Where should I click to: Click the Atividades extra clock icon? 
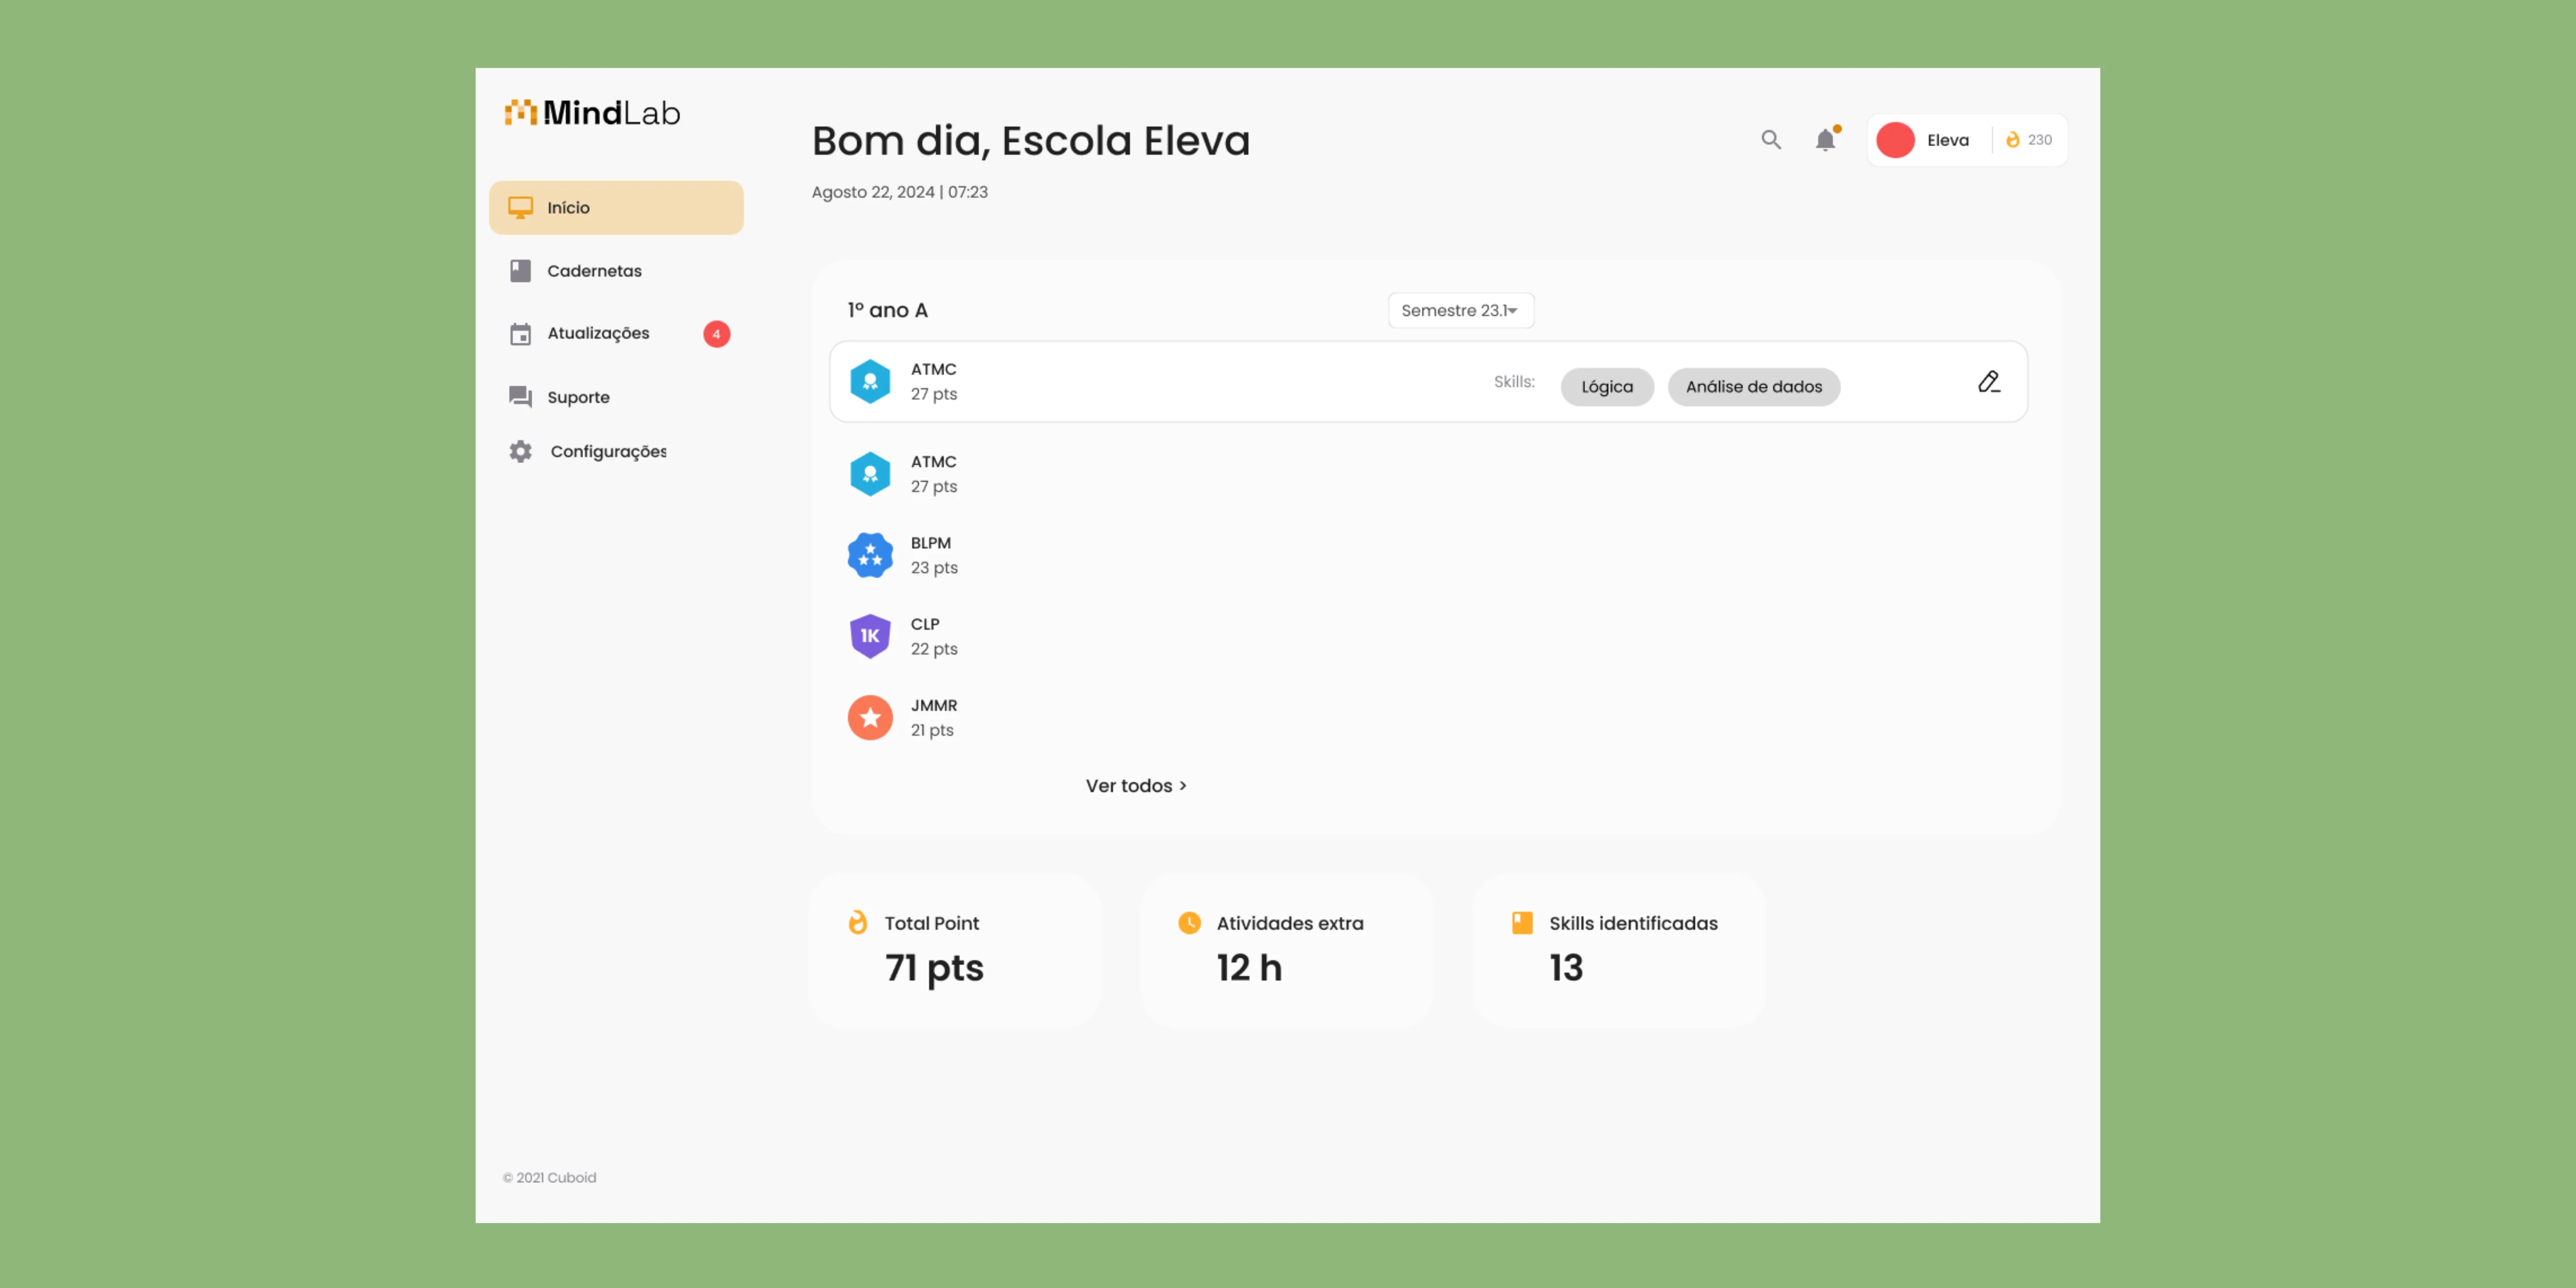tap(1189, 922)
